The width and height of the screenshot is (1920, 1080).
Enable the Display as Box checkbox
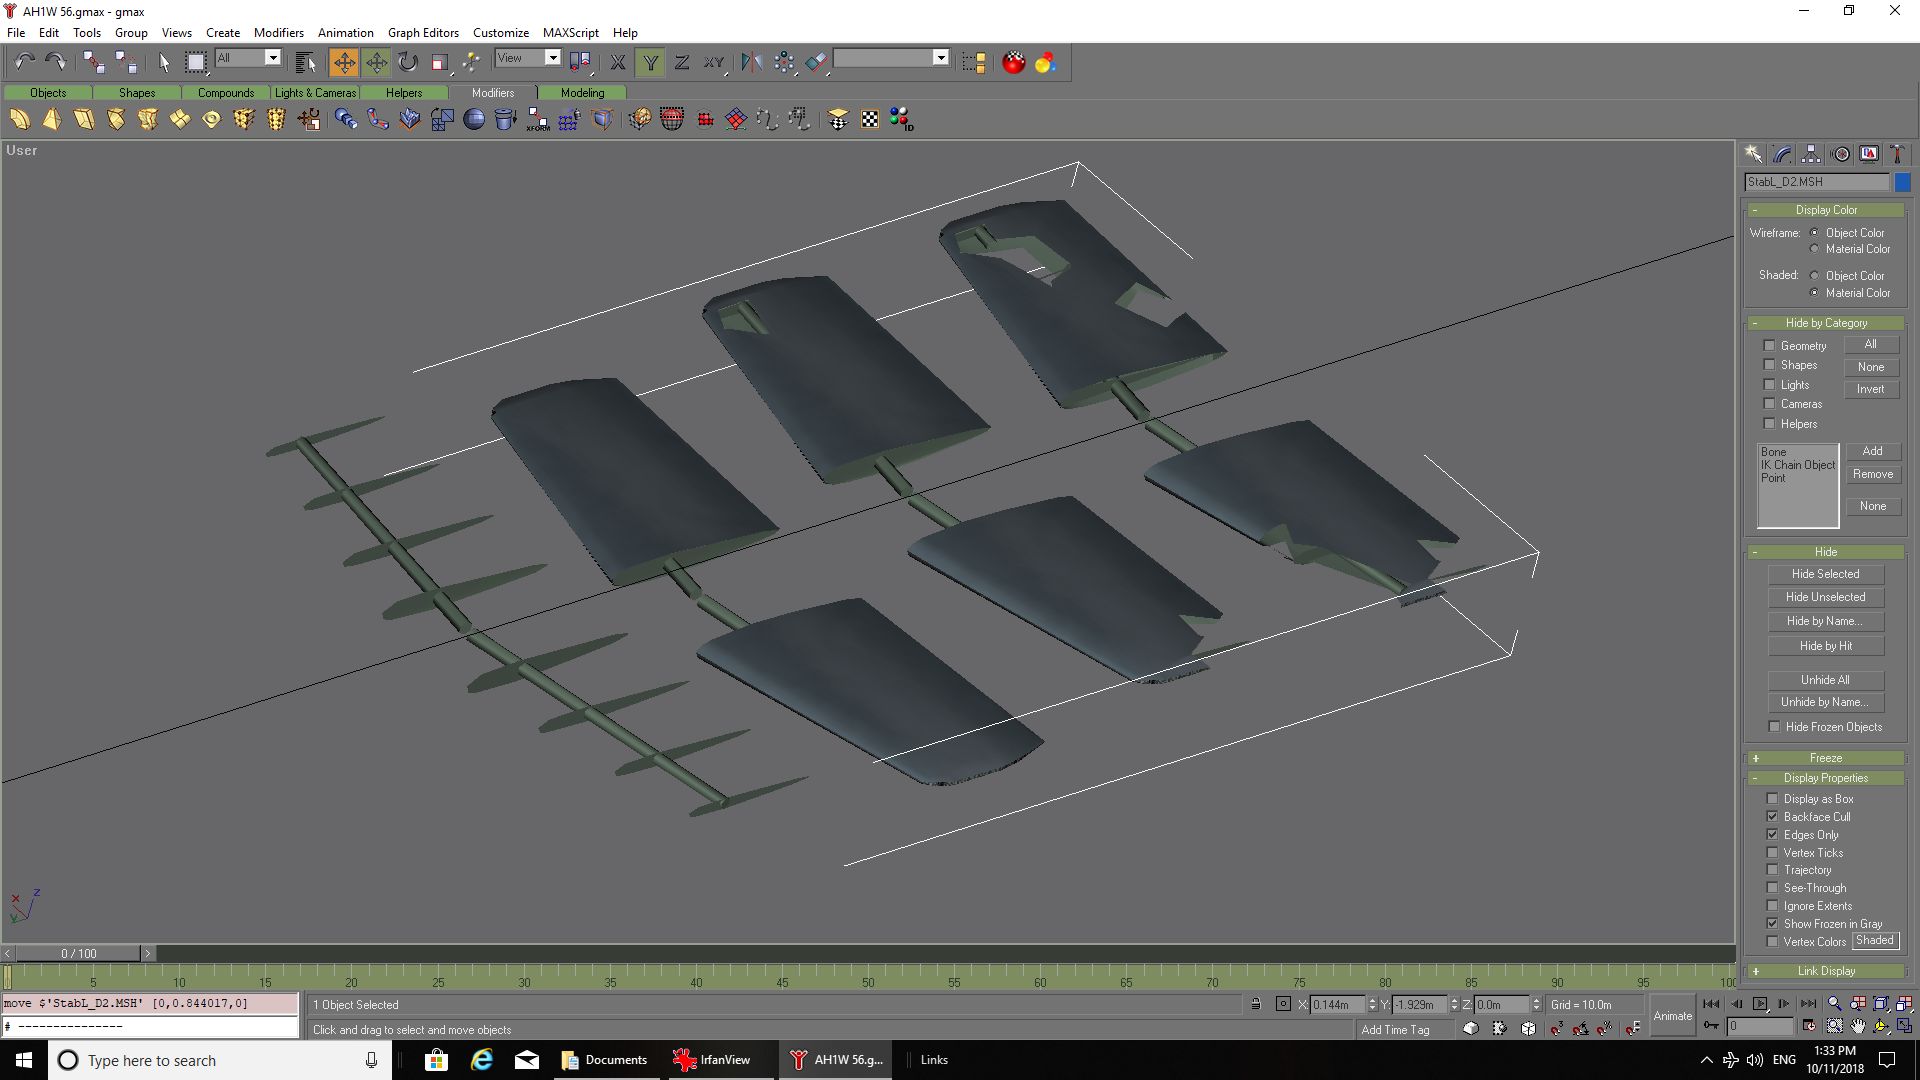(1773, 799)
